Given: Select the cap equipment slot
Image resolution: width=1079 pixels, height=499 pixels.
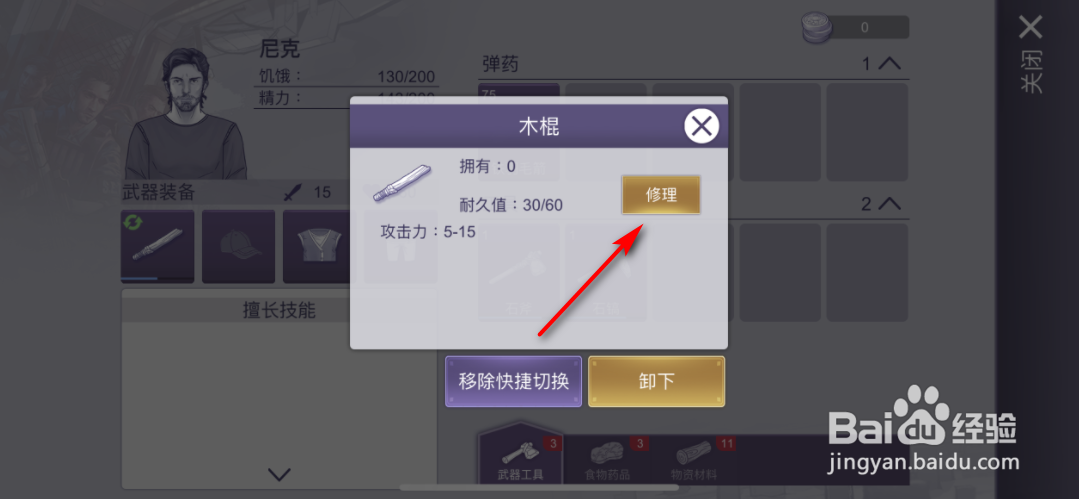Looking at the screenshot, I should [238, 246].
